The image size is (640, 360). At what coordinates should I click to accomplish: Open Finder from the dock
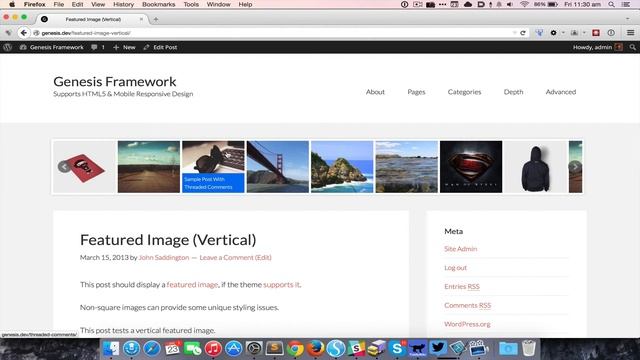111,349
